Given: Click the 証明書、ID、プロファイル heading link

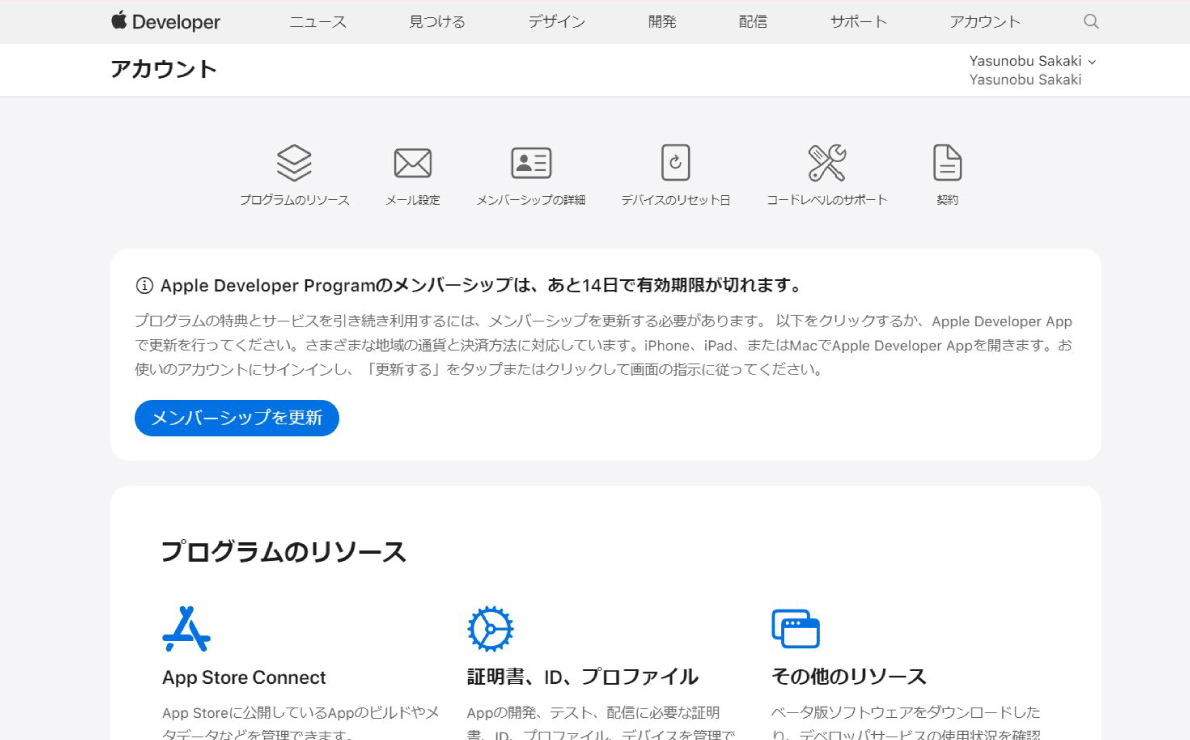Looking at the screenshot, I should (x=582, y=677).
